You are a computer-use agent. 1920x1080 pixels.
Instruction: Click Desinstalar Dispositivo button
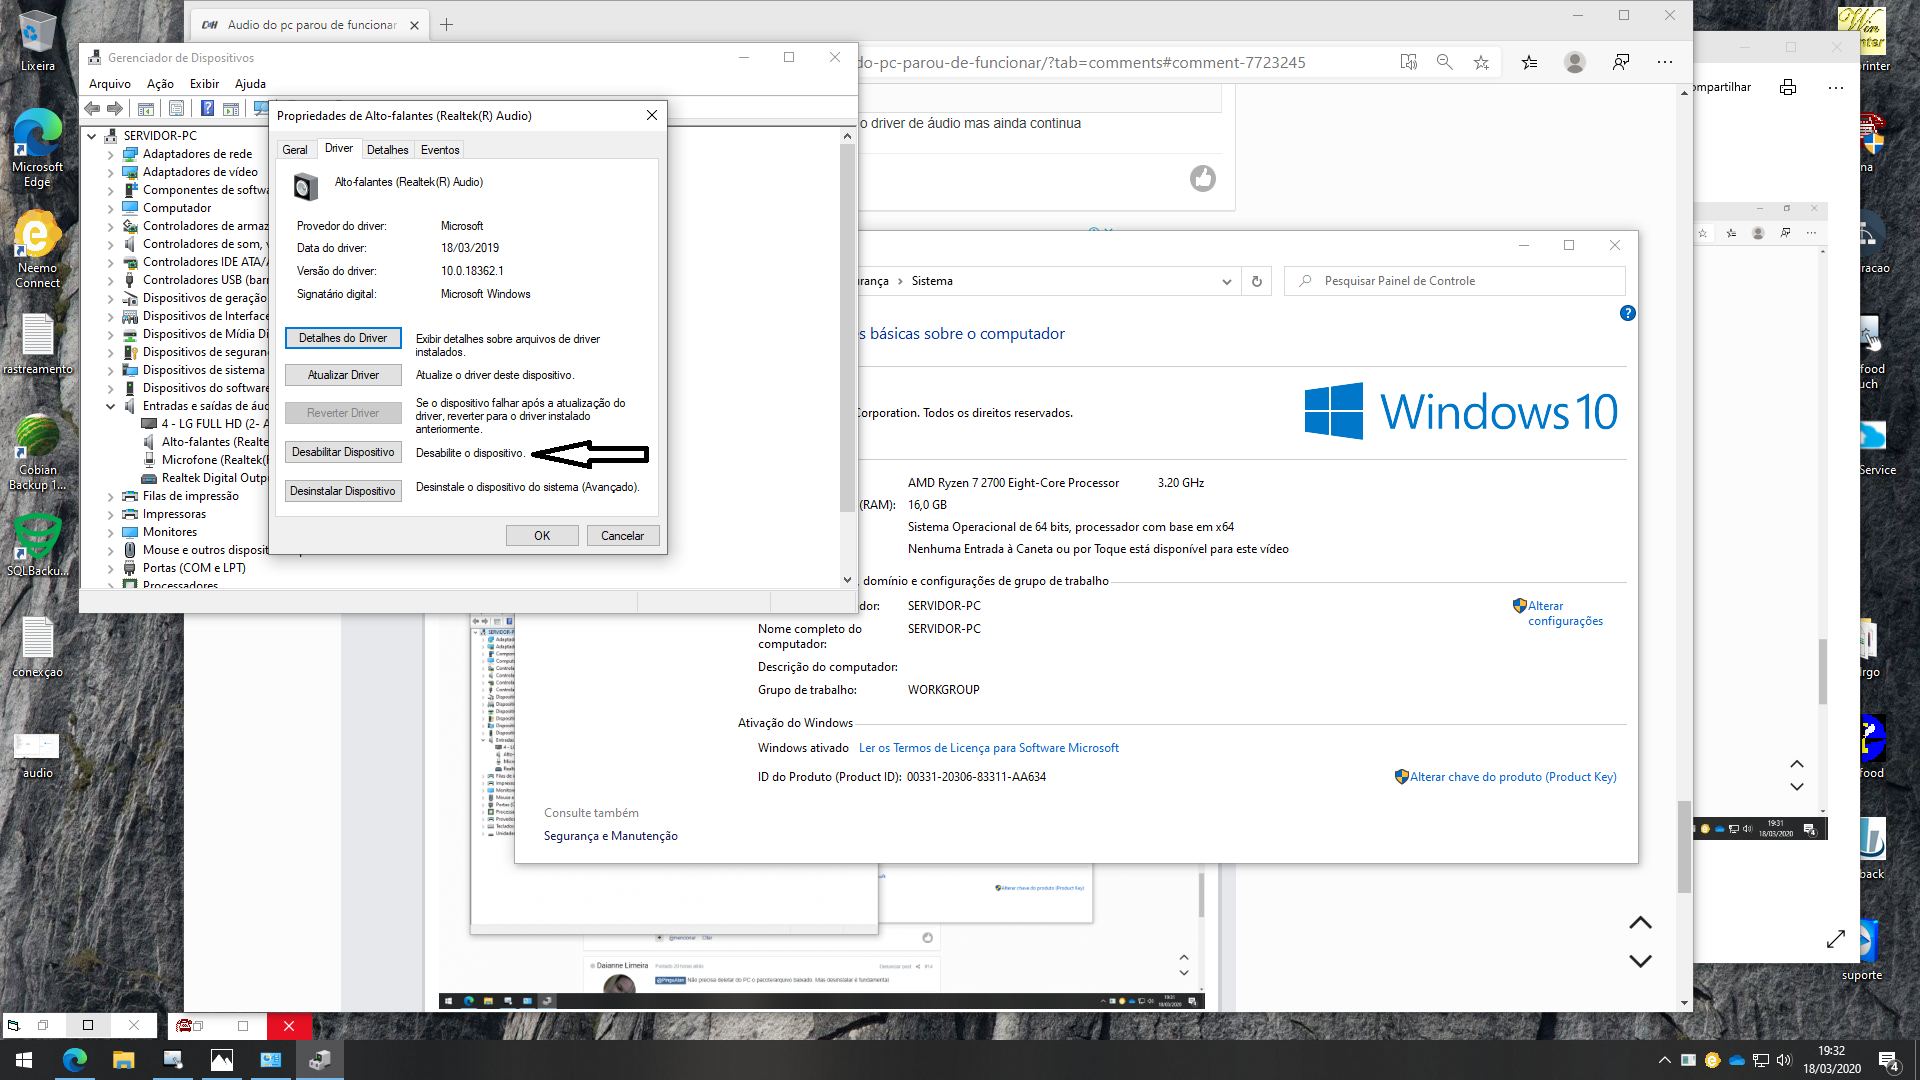[343, 491]
